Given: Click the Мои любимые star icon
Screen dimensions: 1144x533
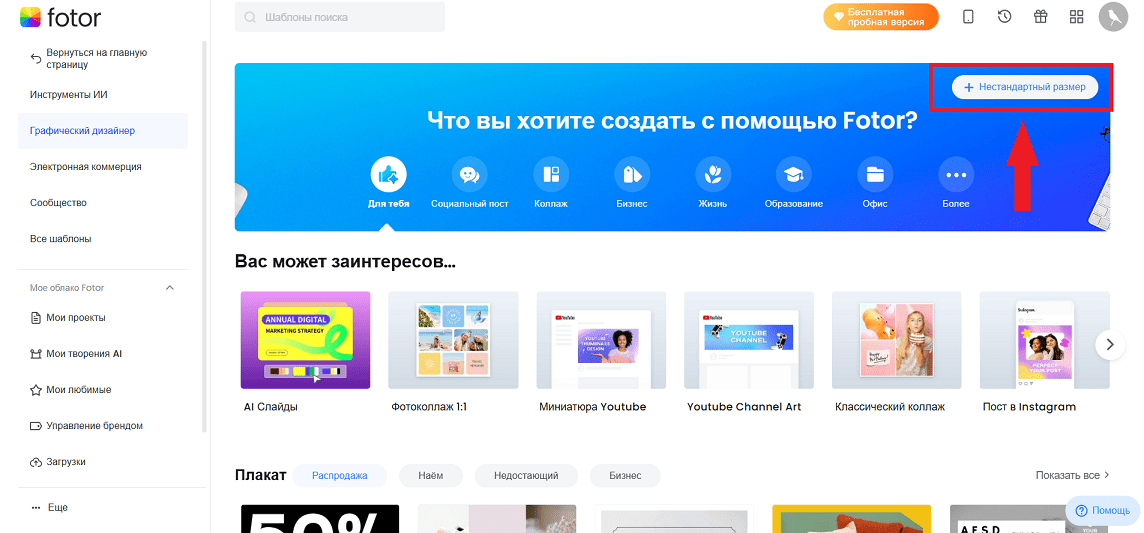Looking at the screenshot, I should pyautogui.click(x=36, y=390).
